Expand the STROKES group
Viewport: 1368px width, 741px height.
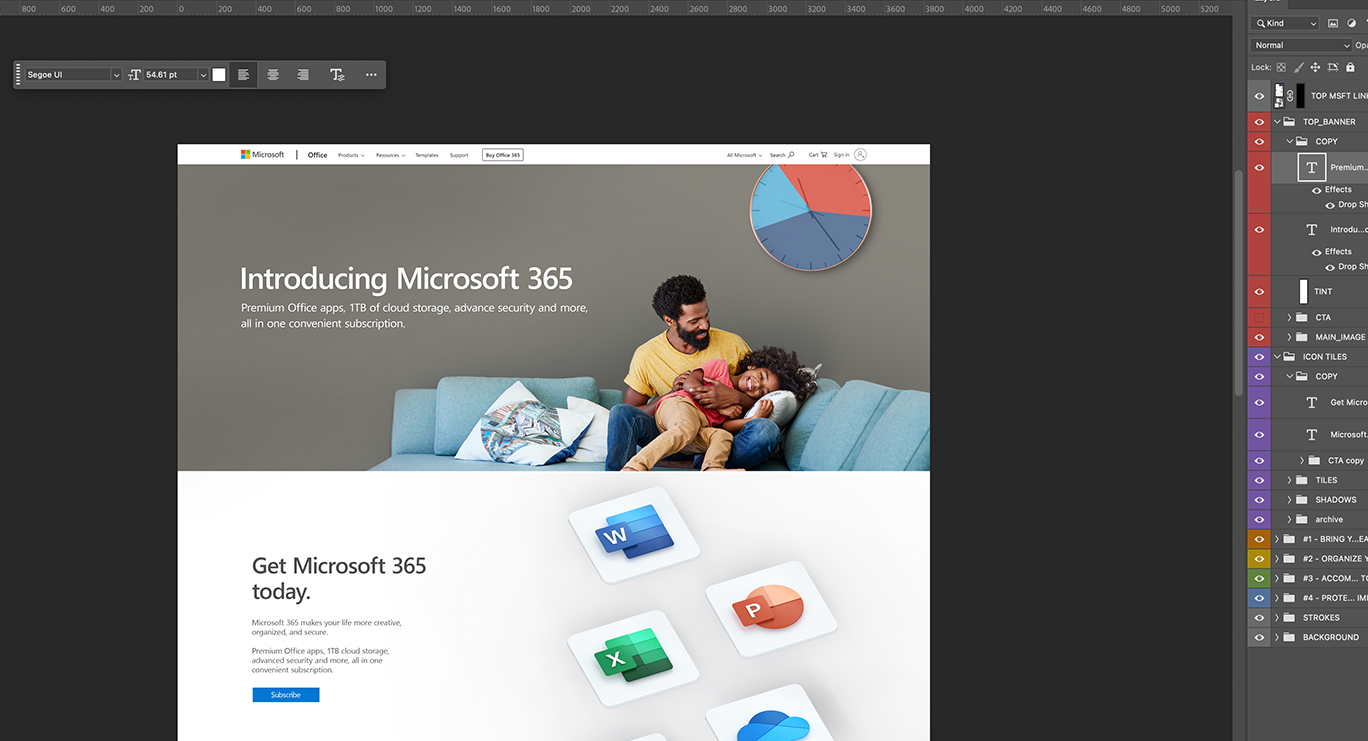pyautogui.click(x=1277, y=617)
